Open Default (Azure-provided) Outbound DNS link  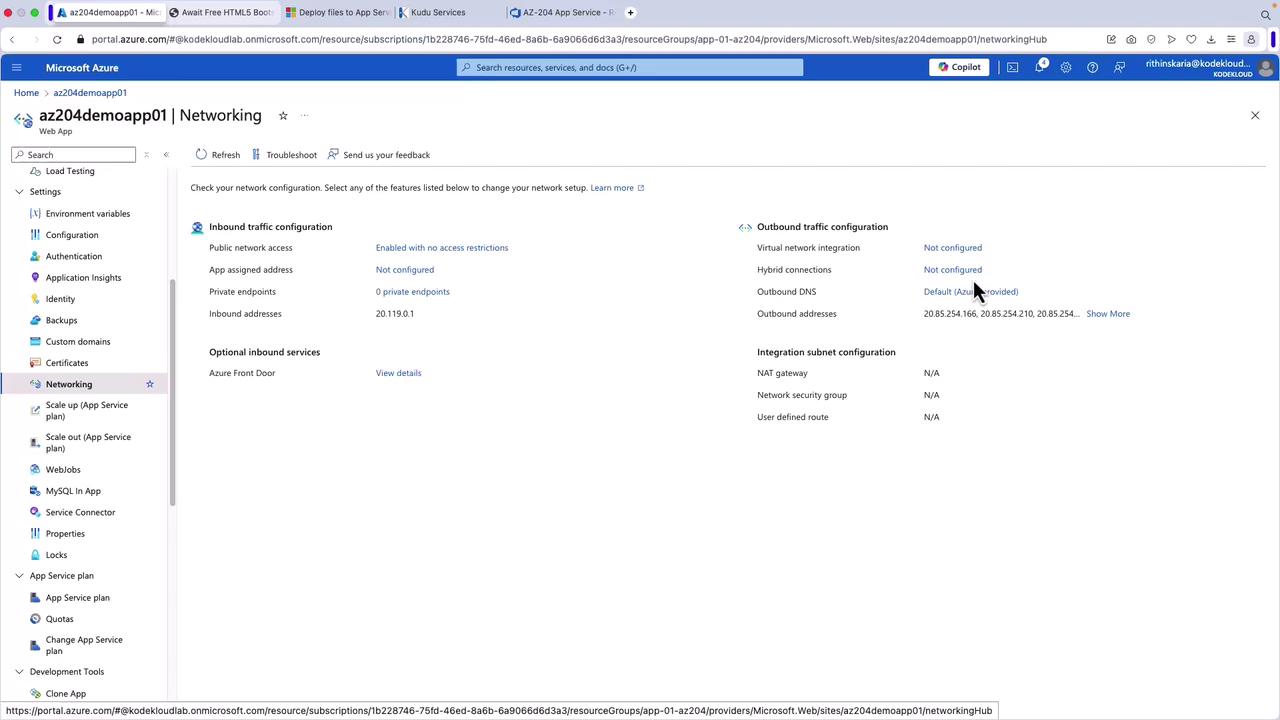click(x=971, y=292)
